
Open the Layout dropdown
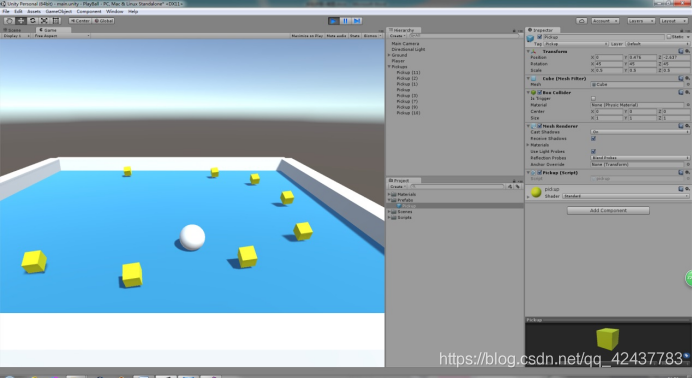pyautogui.click(x=674, y=21)
